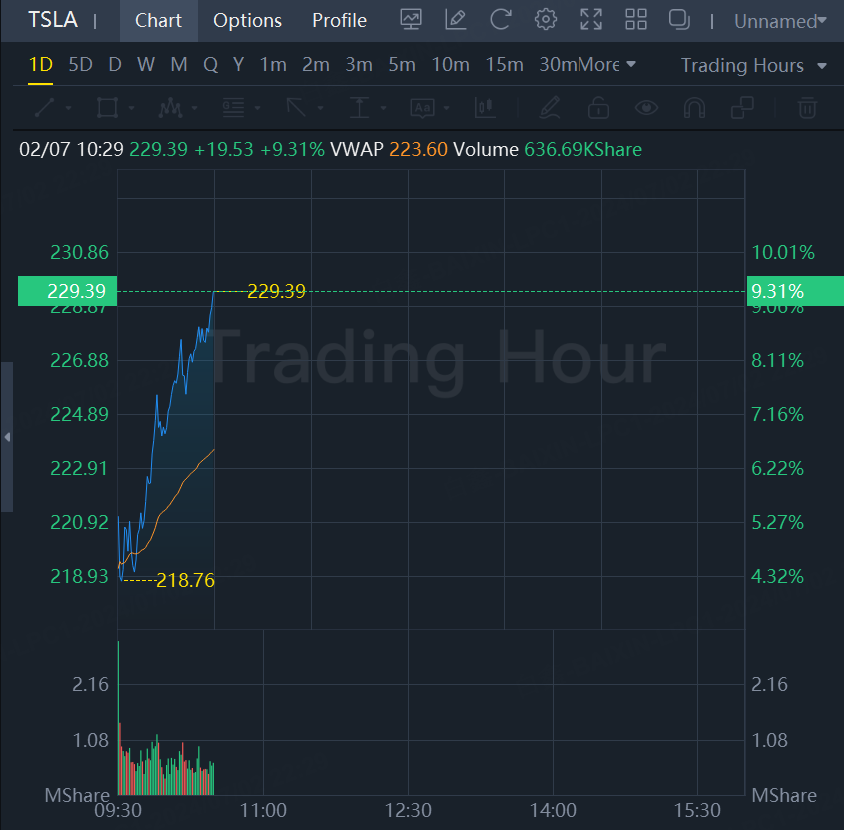Refresh the TSLA chart
844x830 pixels.
[501, 20]
